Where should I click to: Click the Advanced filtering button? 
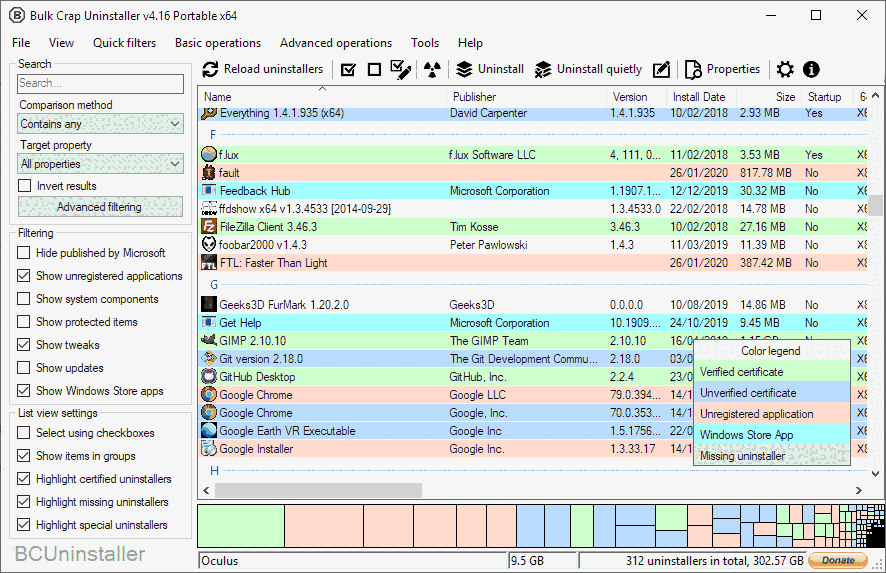pyautogui.click(x=100, y=207)
